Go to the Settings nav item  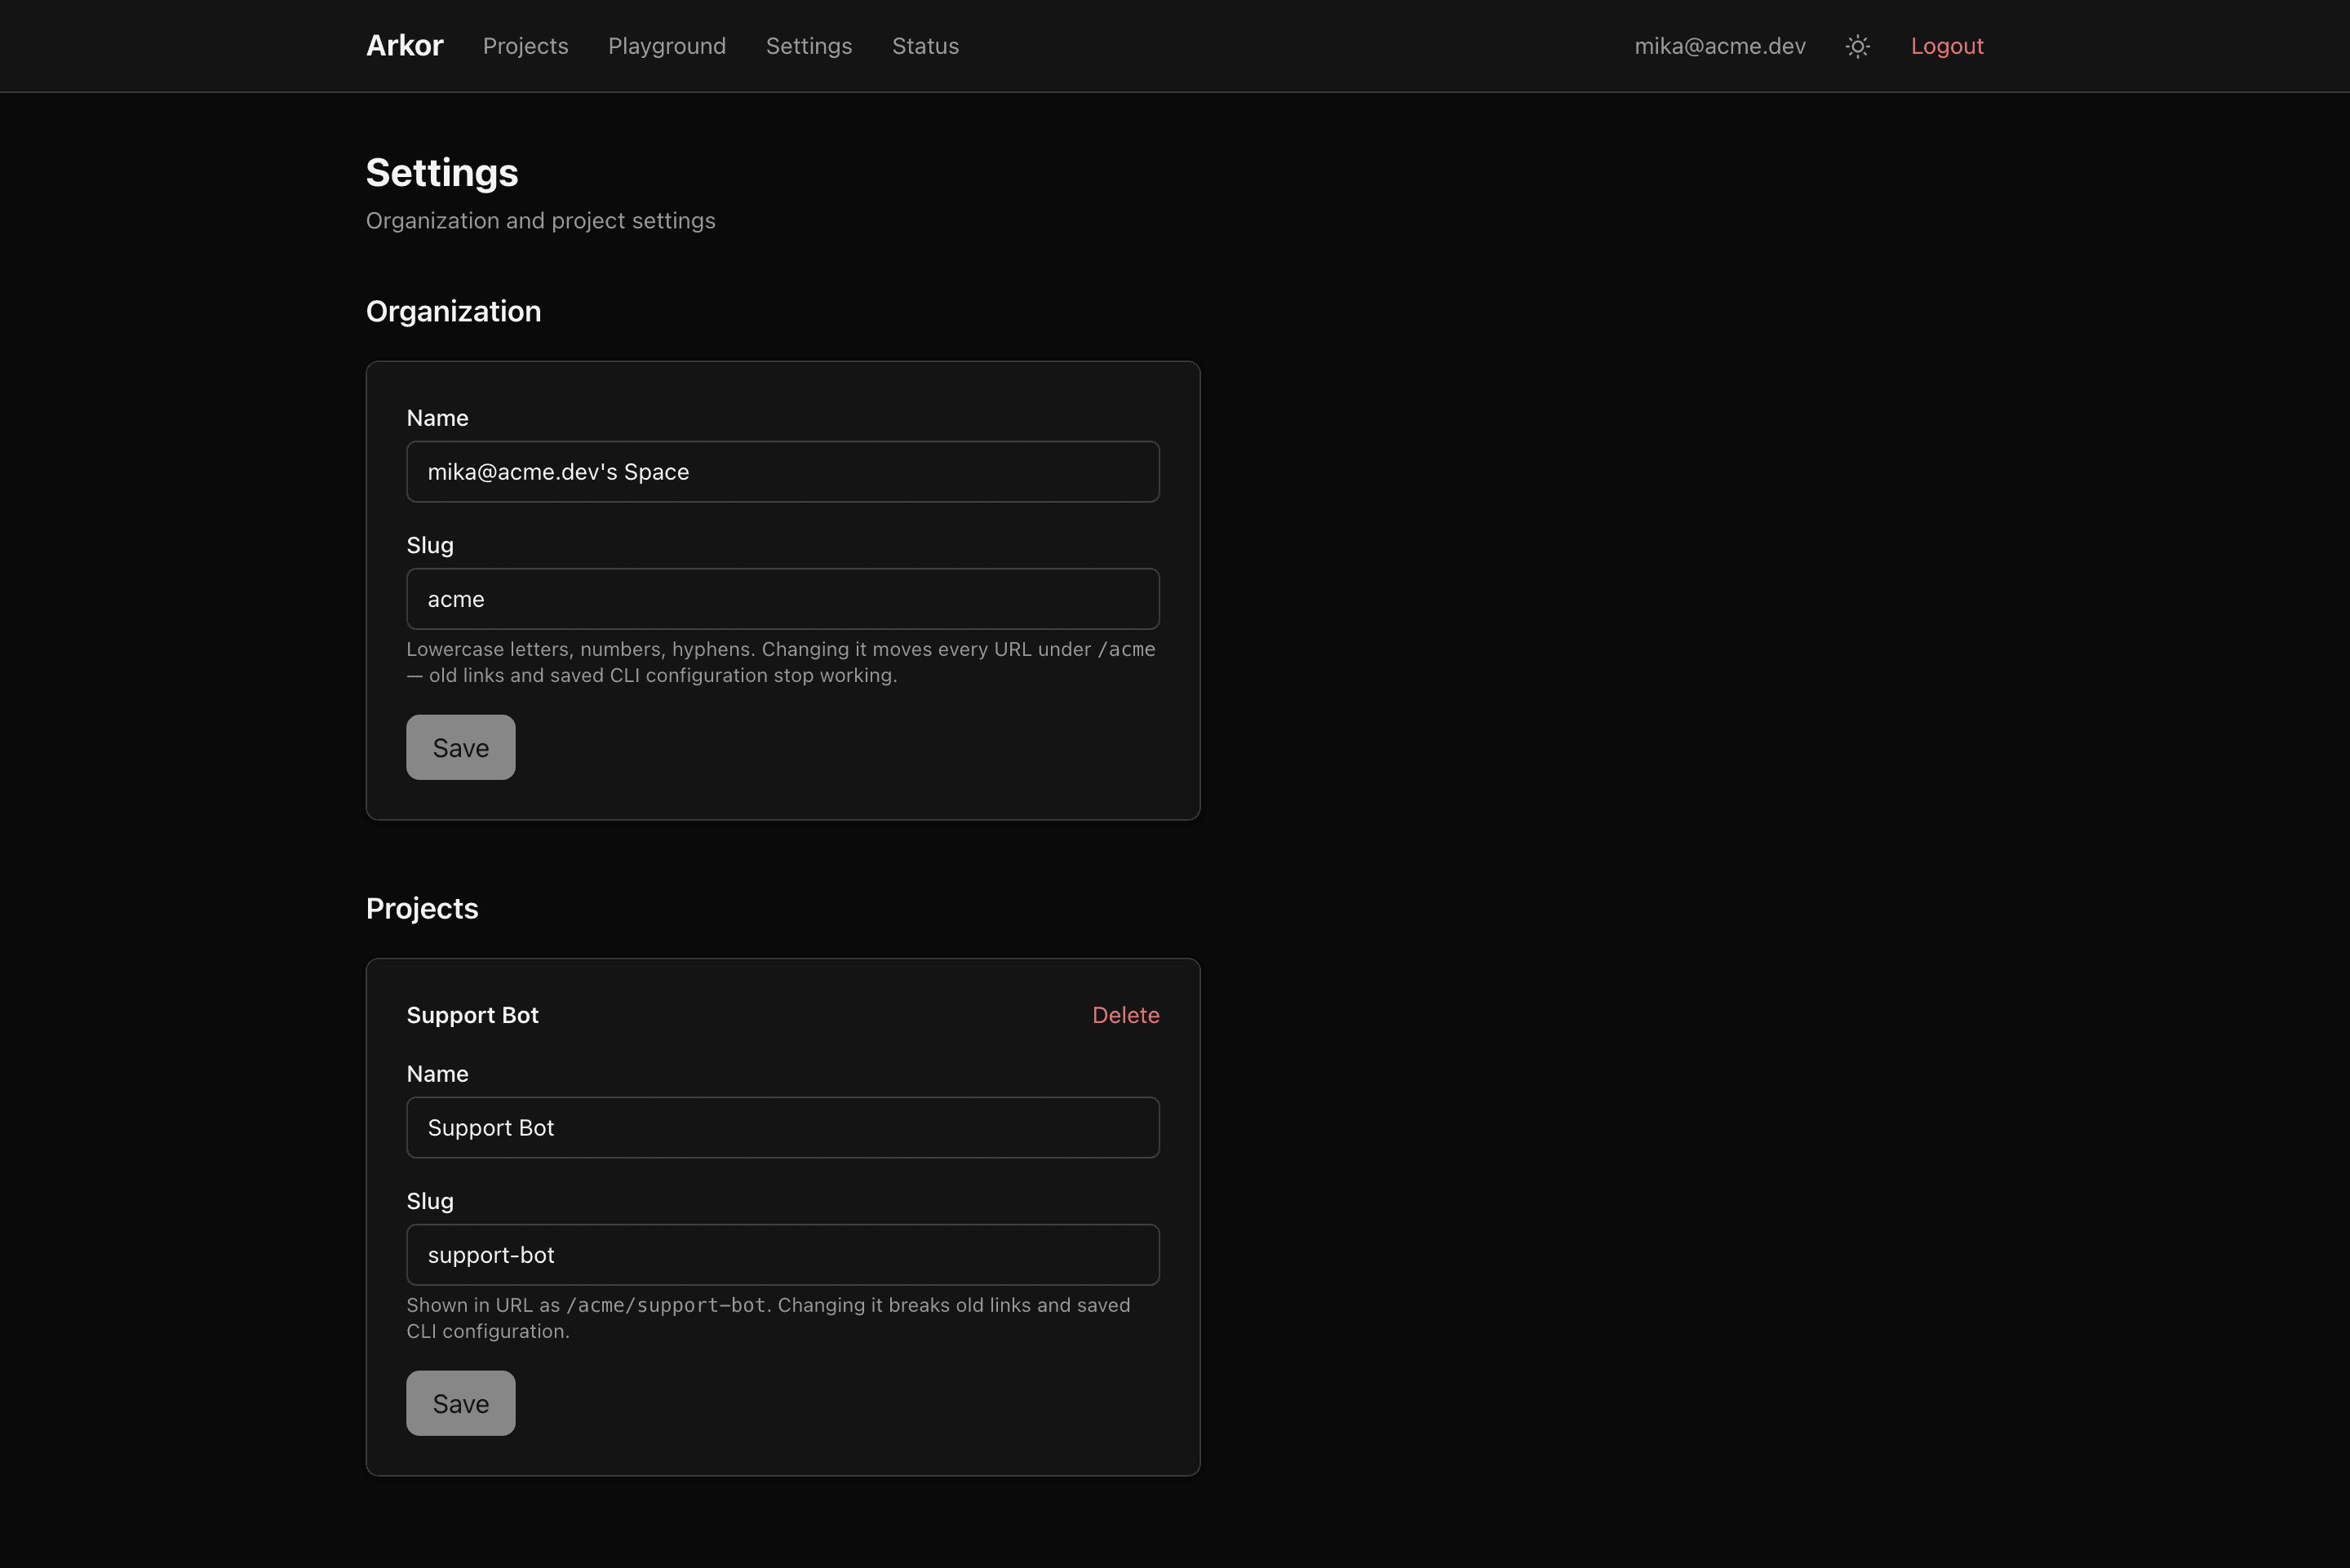(x=808, y=46)
